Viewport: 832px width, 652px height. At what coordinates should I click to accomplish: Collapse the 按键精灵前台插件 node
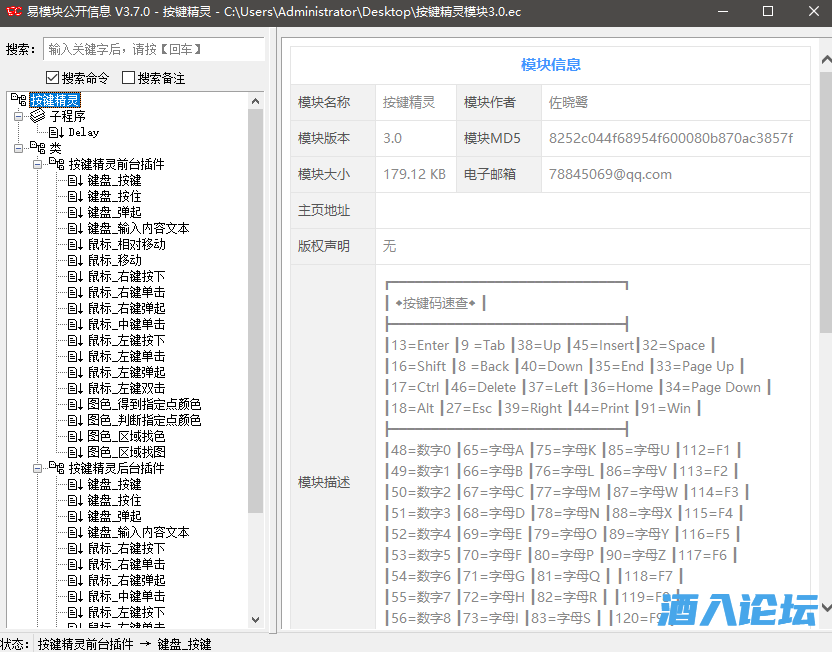(37, 164)
